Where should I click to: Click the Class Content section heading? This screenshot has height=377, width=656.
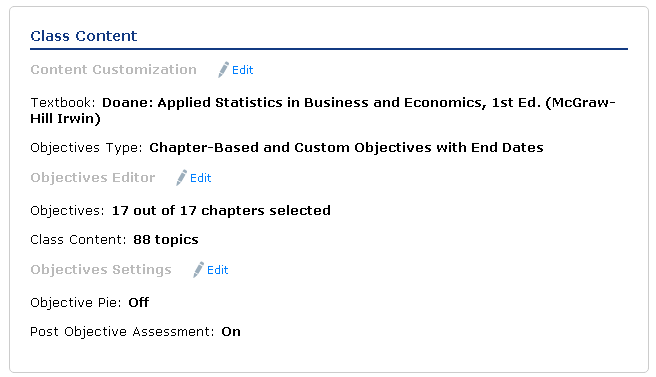coord(84,36)
